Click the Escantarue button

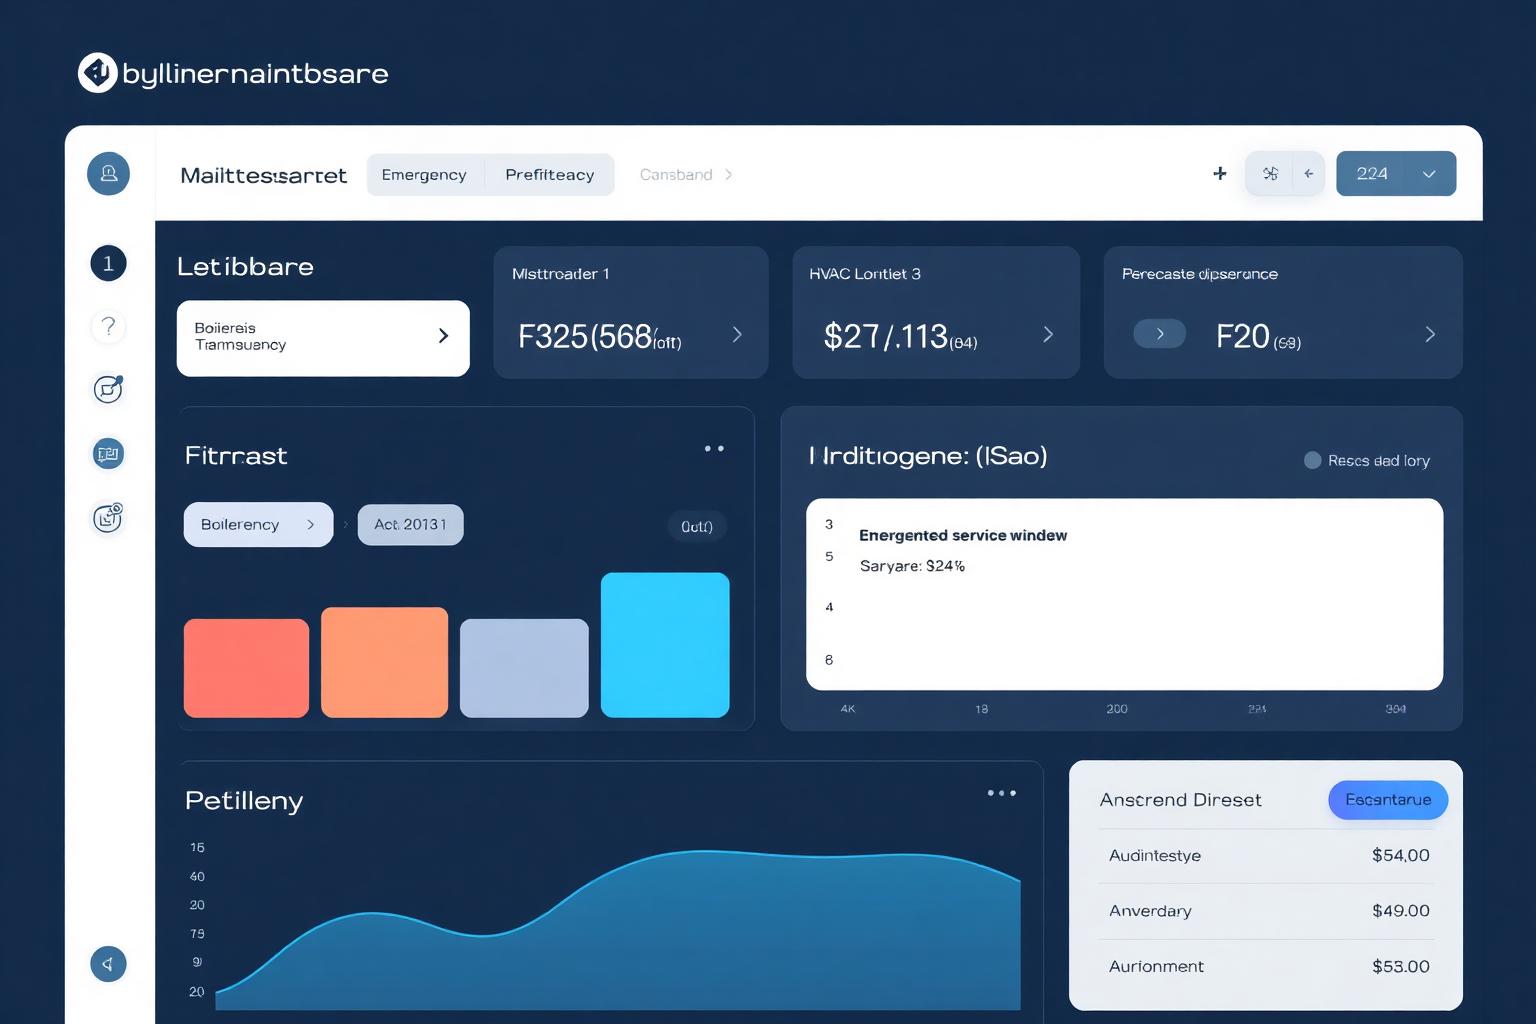(x=1388, y=800)
